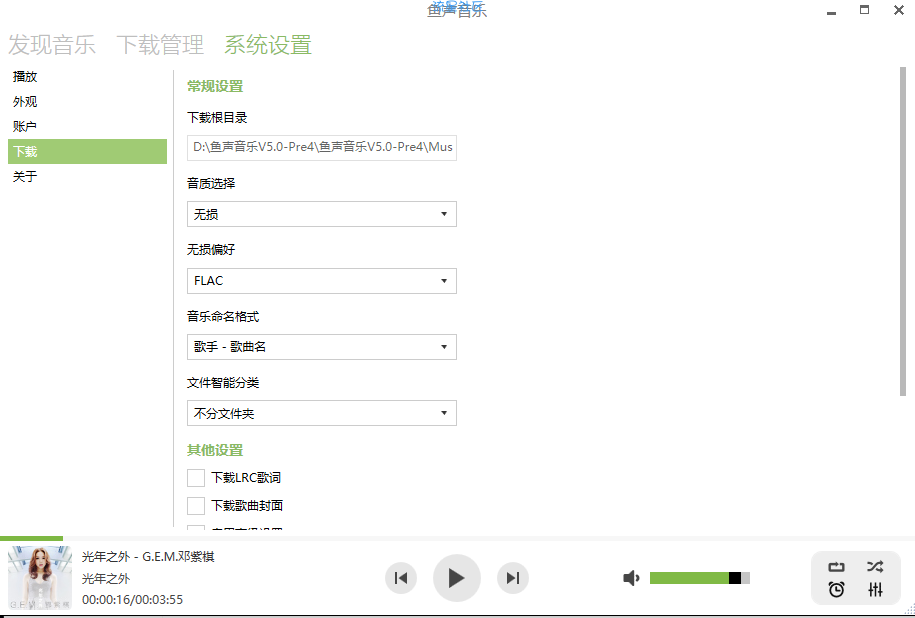This screenshot has height=618, width=915.
Task: Open the 外观 settings section
Action: (x=88, y=102)
